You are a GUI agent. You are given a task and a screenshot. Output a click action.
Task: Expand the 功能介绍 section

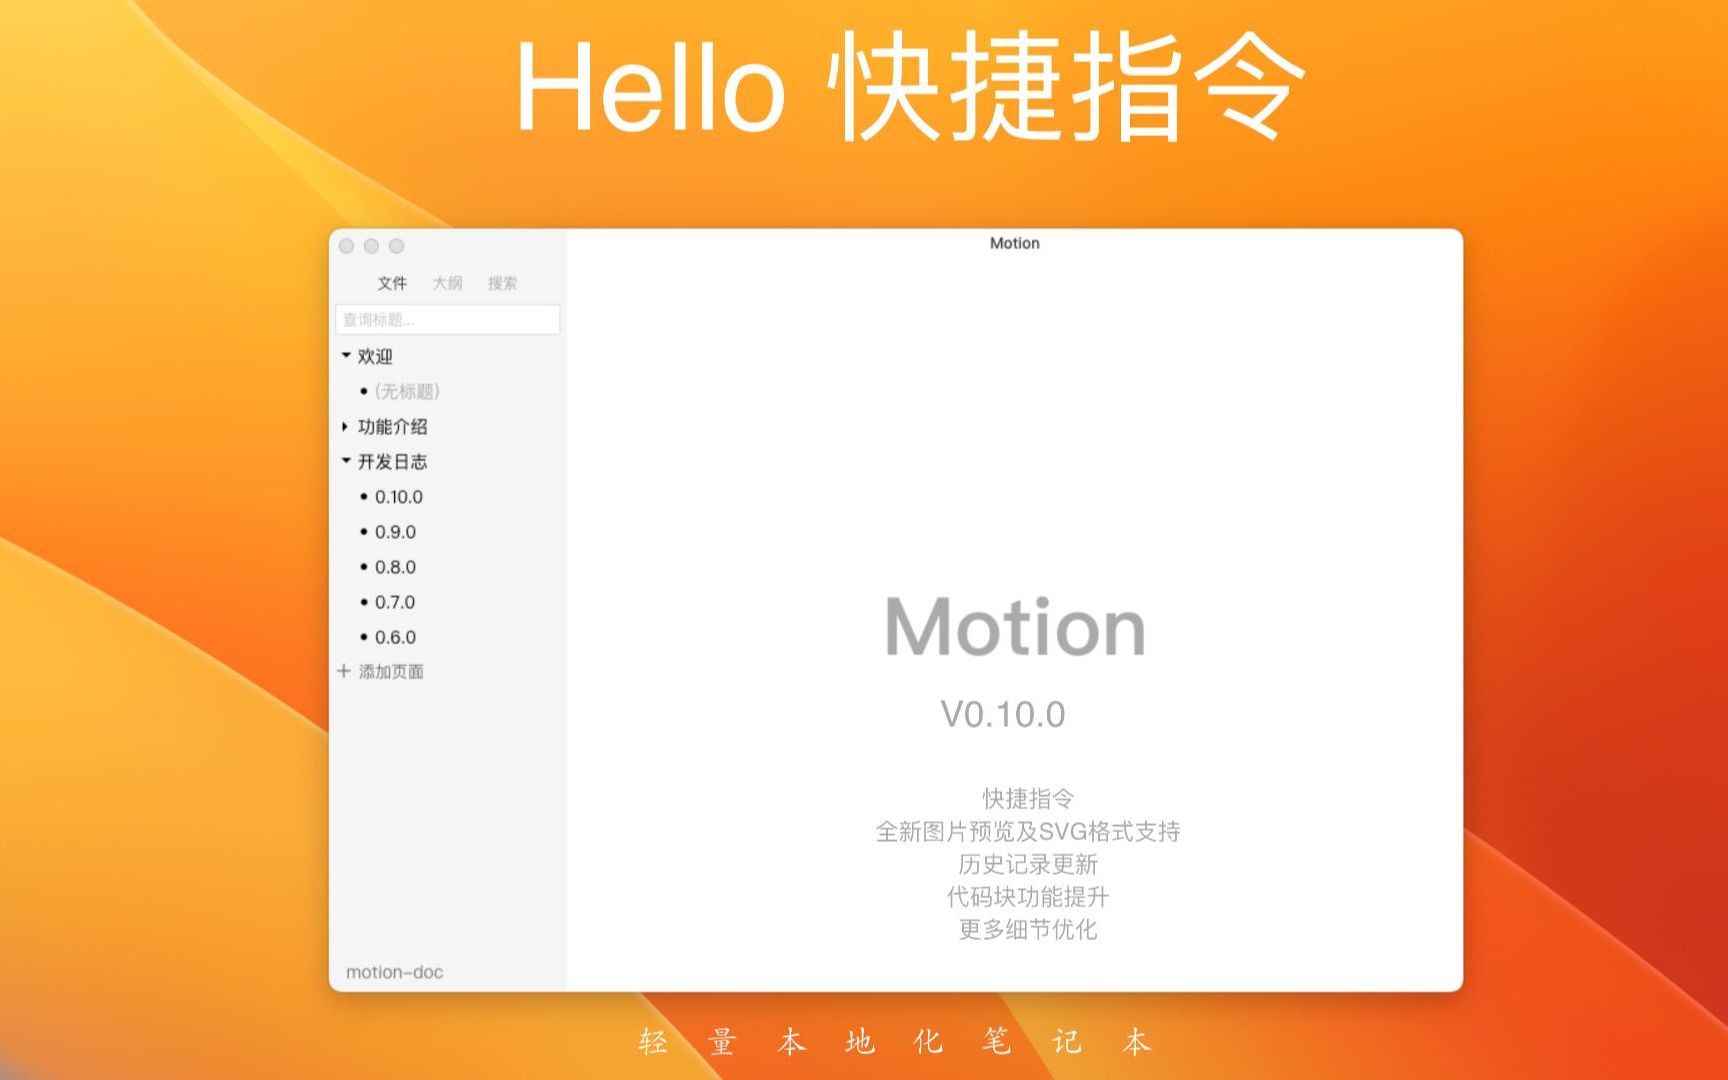pos(344,426)
